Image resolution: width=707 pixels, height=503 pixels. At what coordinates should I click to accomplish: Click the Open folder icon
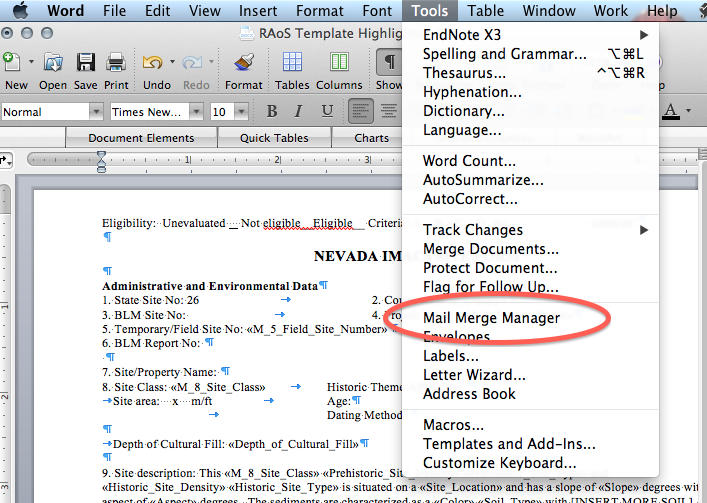(x=53, y=62)
